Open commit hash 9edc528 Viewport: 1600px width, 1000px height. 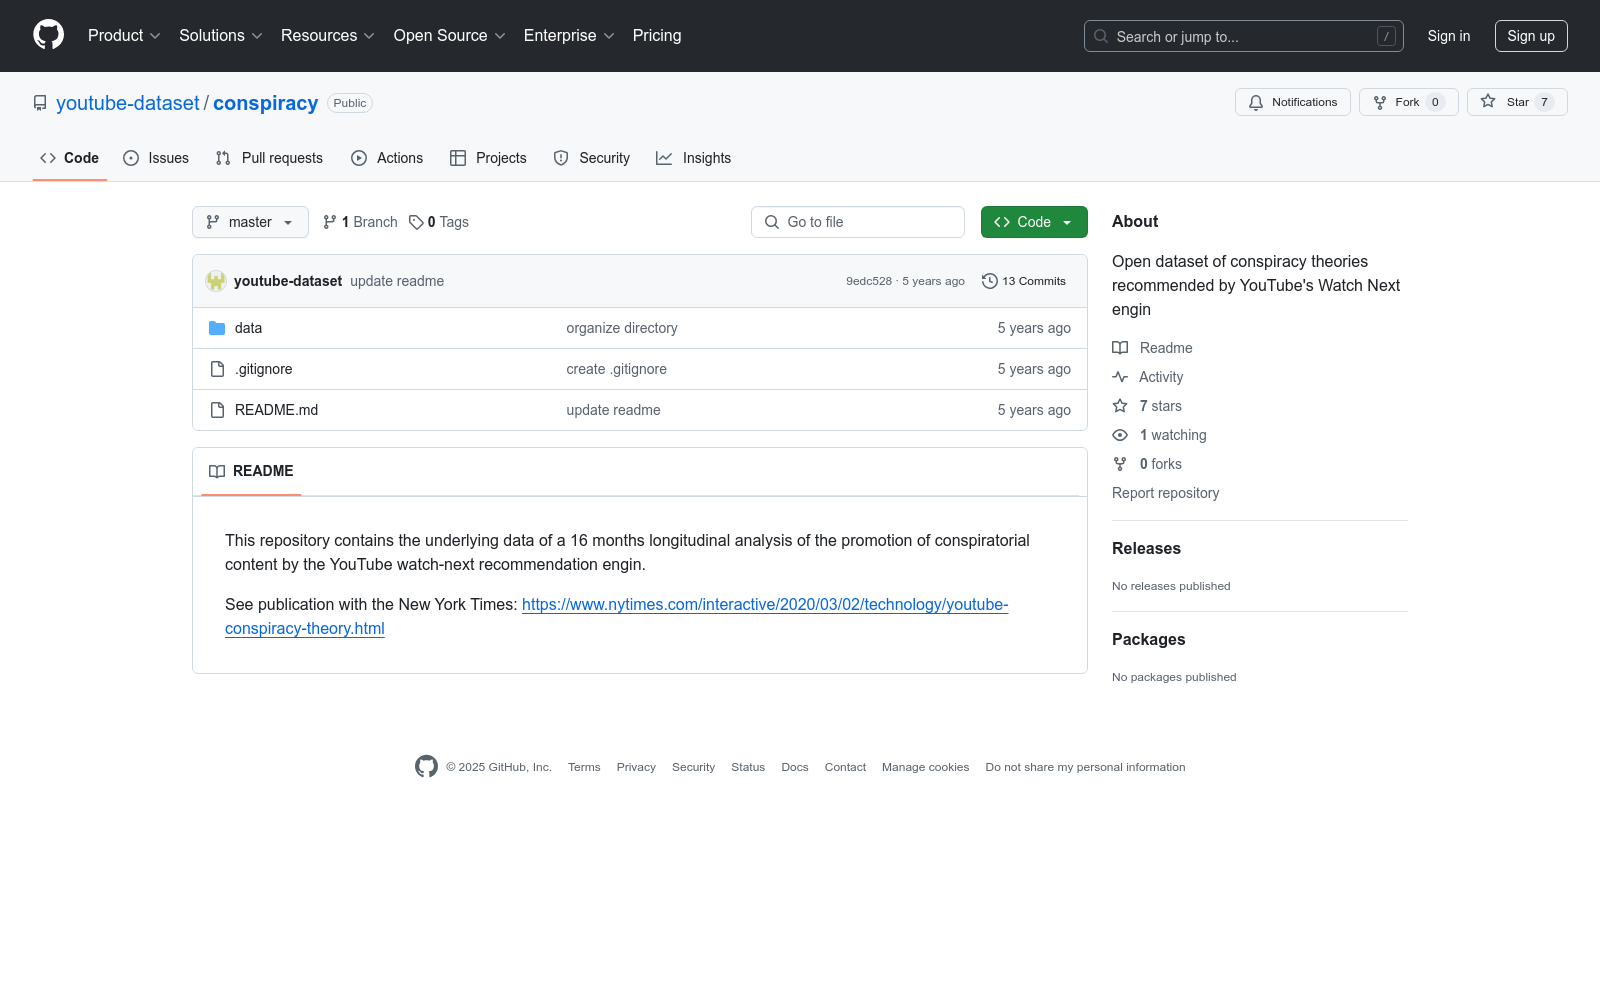point(869,281)
